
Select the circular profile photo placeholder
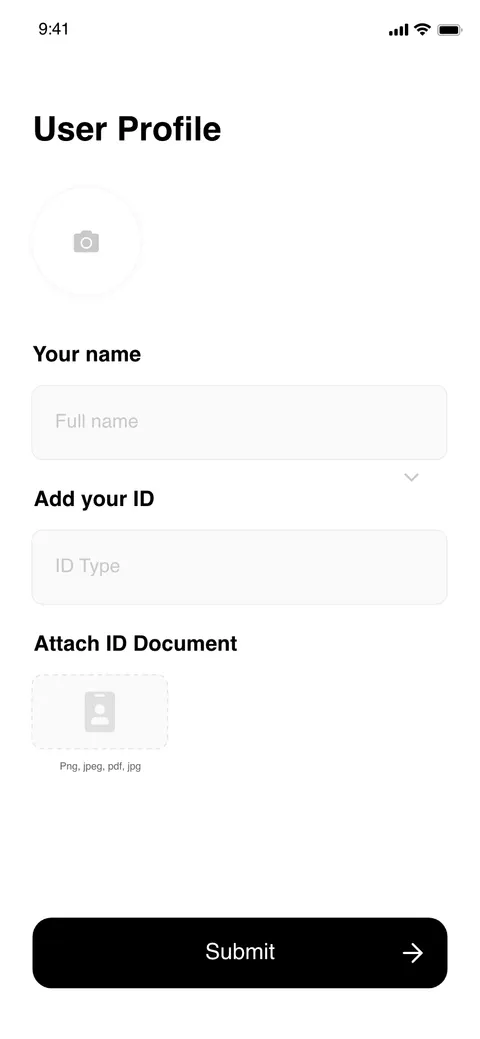coord(86,241)
